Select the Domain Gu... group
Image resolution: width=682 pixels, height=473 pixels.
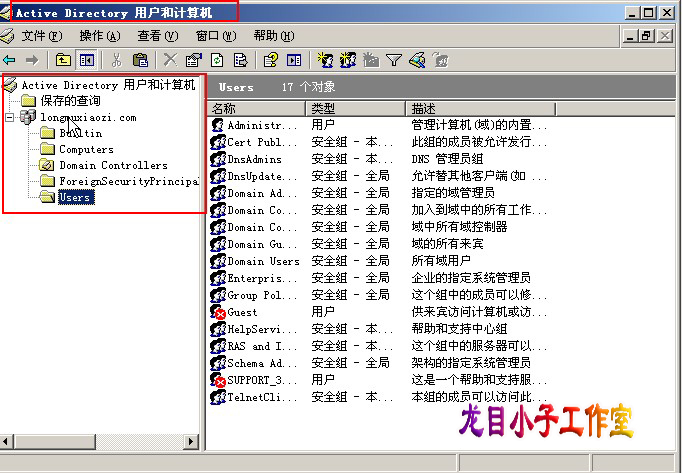pyautogui.click(x=262, y=244)
